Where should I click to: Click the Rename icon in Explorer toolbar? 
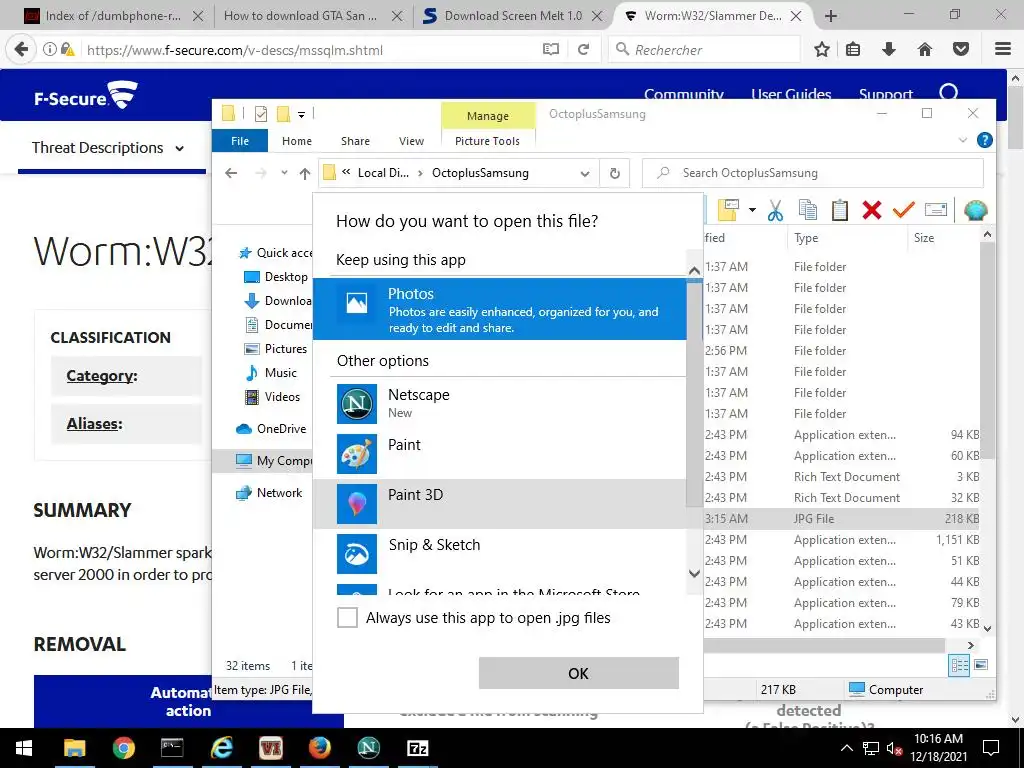click(x=936, y=210)
